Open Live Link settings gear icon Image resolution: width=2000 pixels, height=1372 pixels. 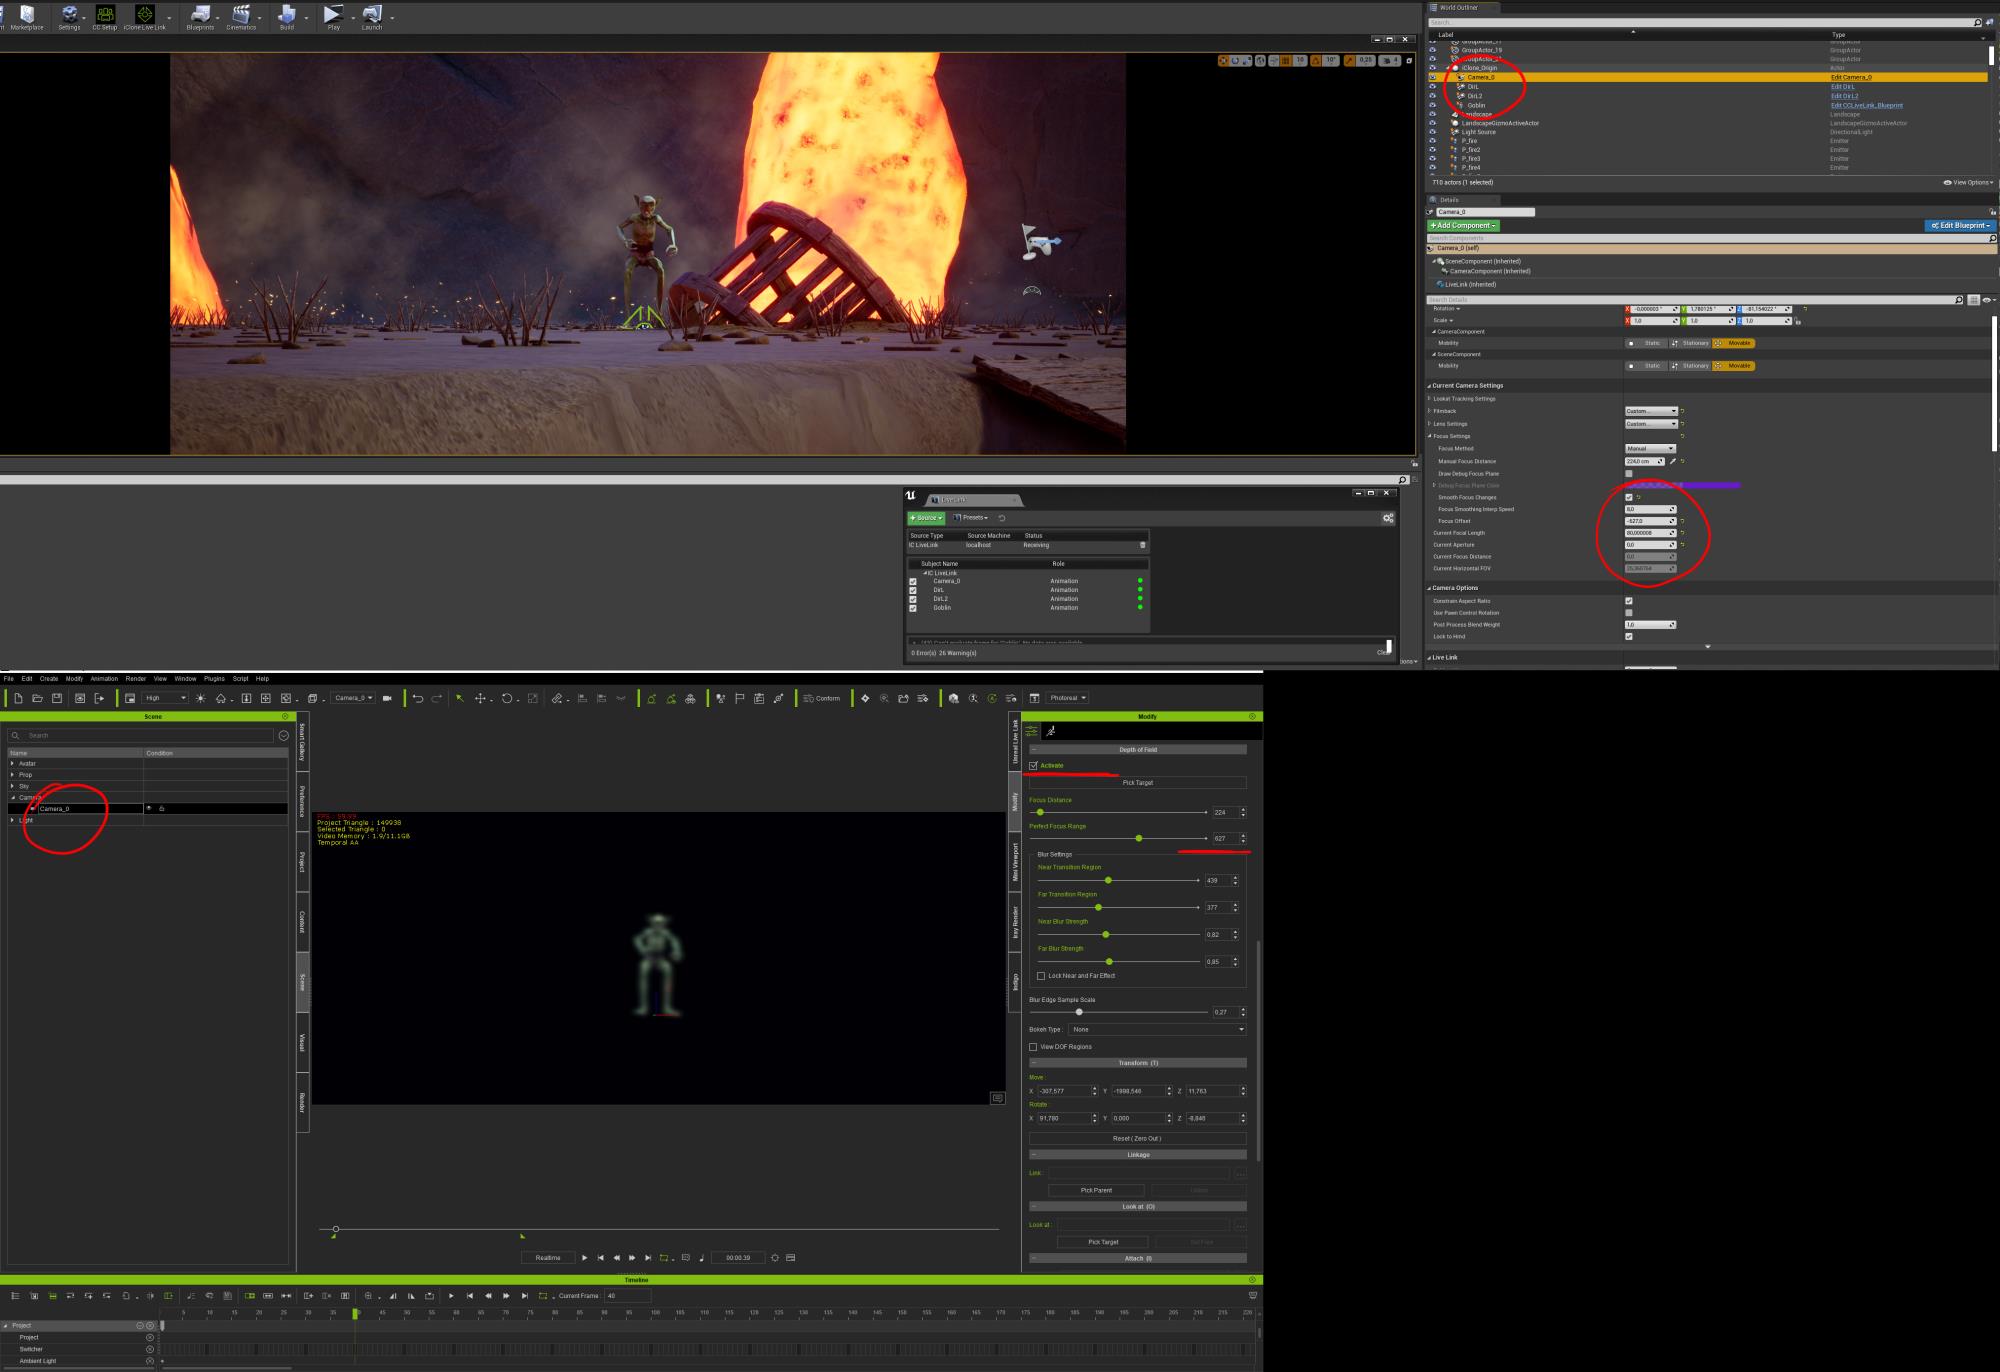tap(1388, 518)
